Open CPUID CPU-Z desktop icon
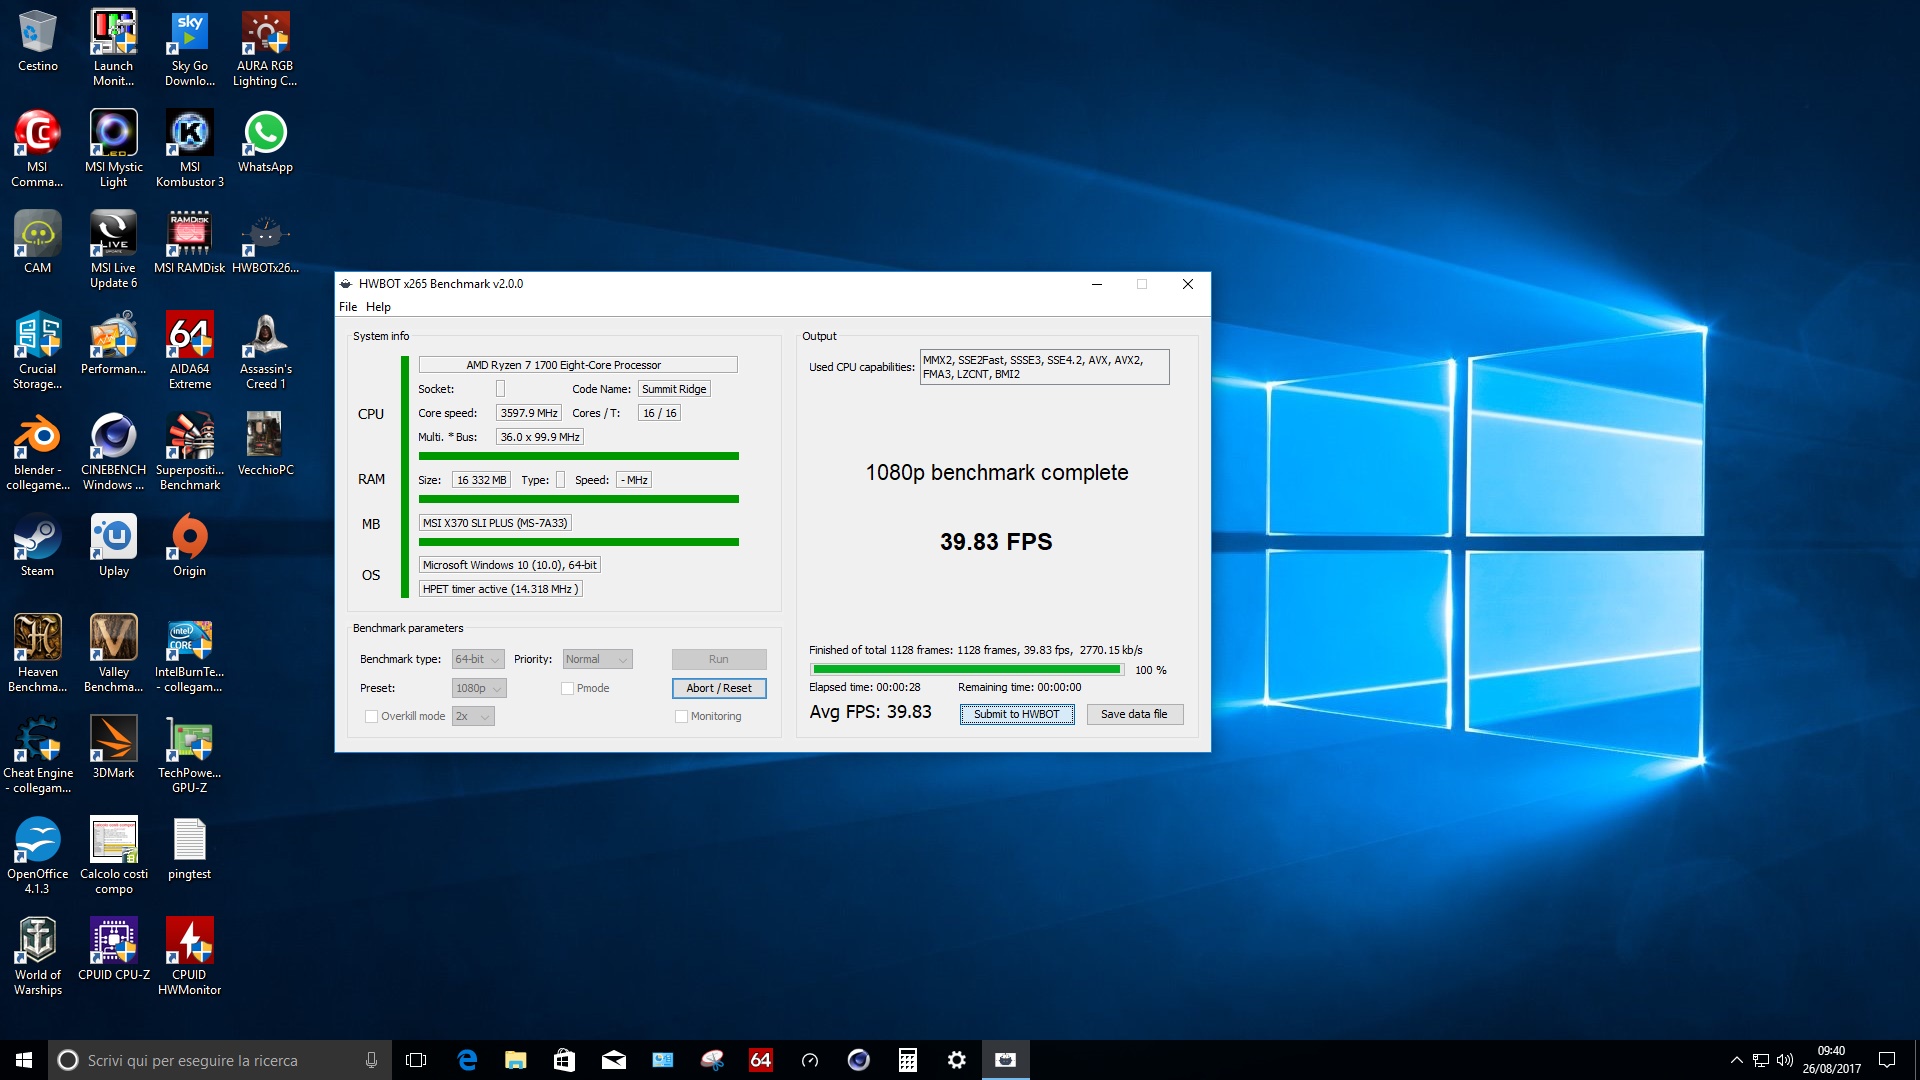Image resolution: width=1920 pixels, height=1080 pixels. click(113, 950)
